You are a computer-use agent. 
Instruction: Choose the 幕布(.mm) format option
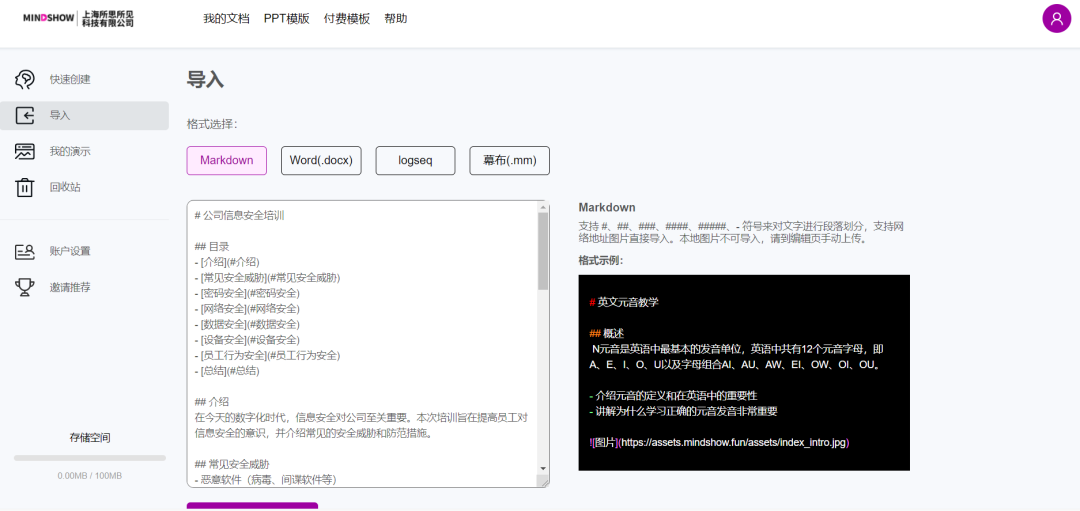click(509, 160)
